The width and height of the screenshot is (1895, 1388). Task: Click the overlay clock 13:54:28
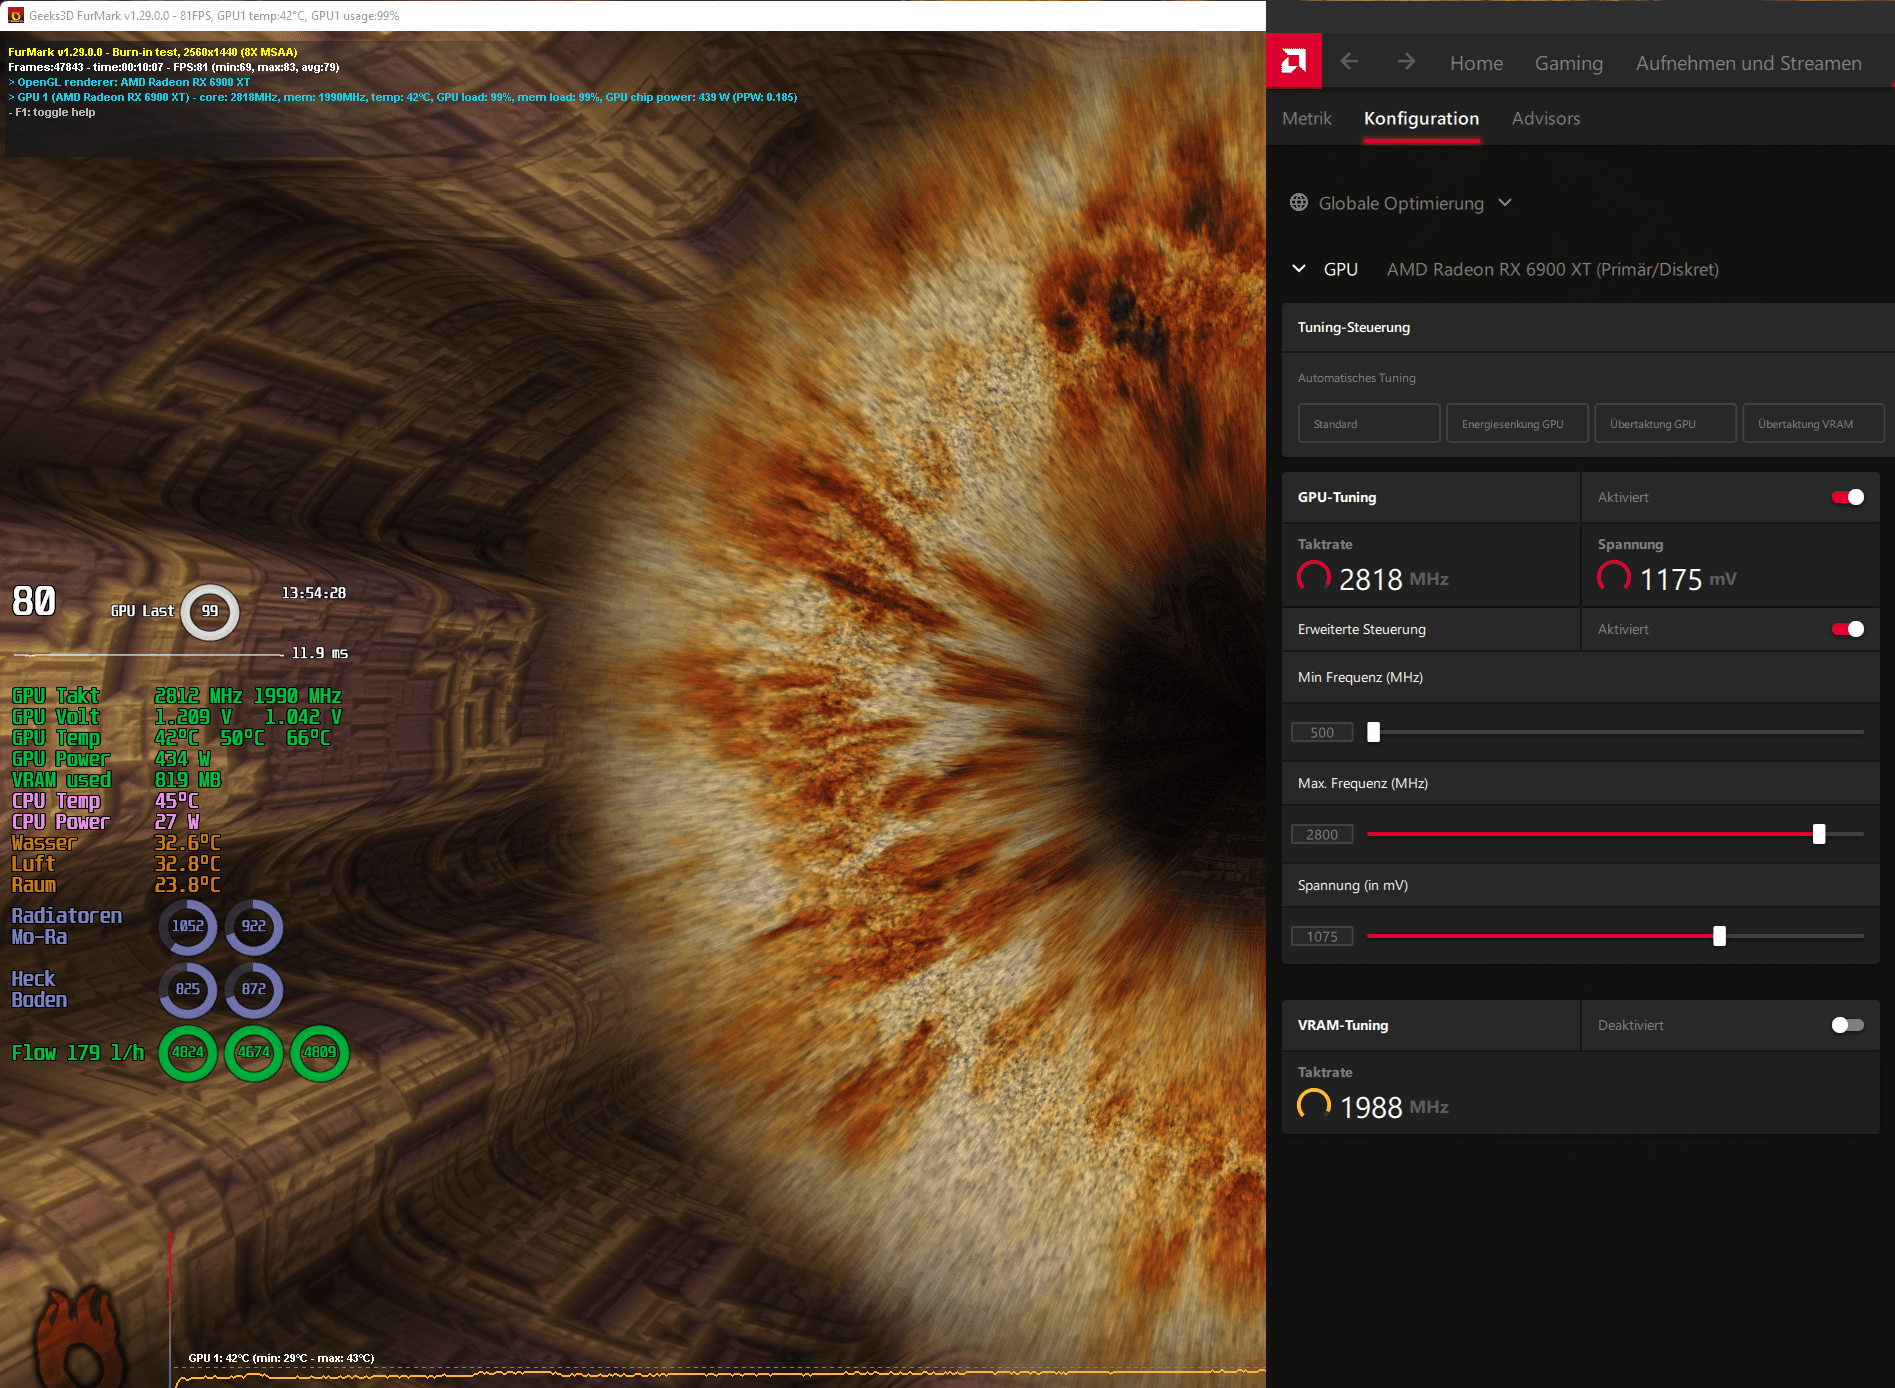tap(314, 593)
